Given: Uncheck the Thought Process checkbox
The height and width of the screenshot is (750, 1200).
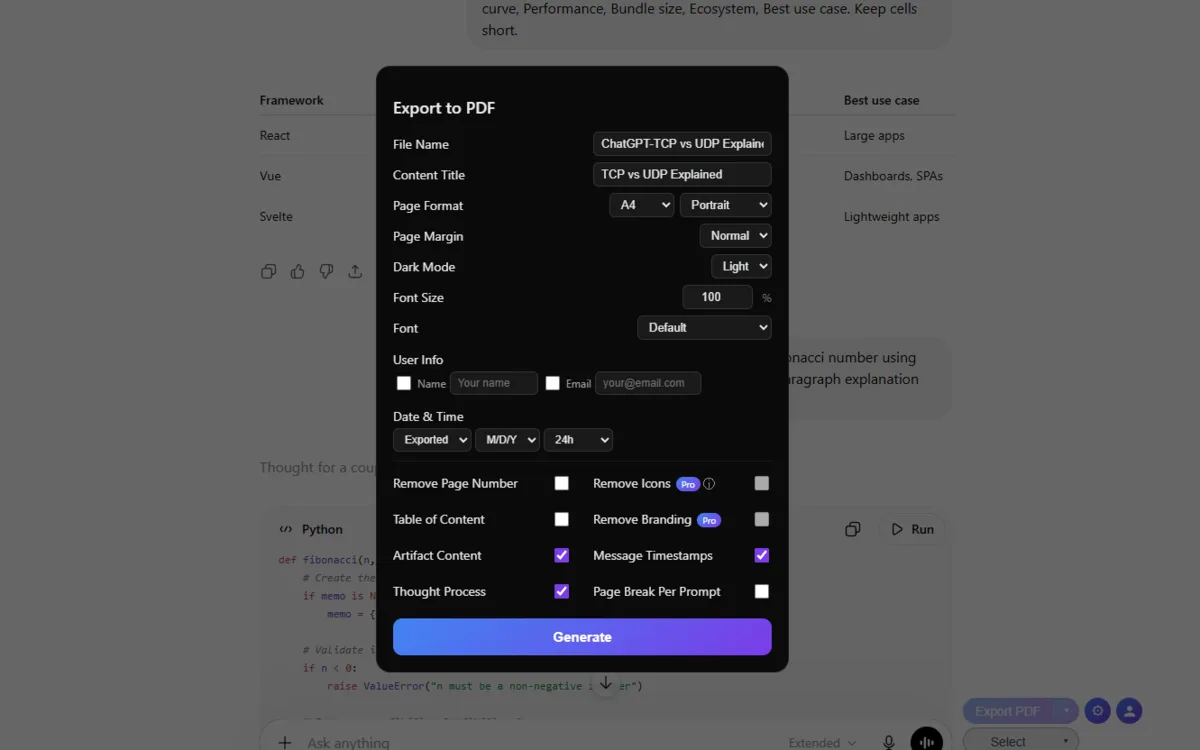Looking at the screenshot, I should (x=562, y=591).
